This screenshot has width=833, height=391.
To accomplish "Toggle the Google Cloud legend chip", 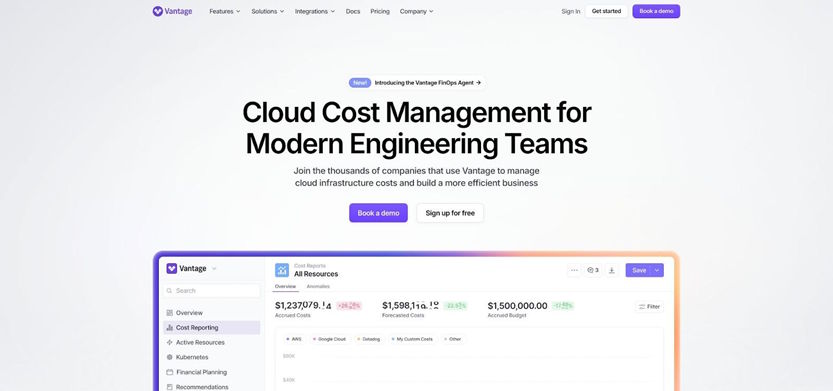I will click(x=329, y=339).
